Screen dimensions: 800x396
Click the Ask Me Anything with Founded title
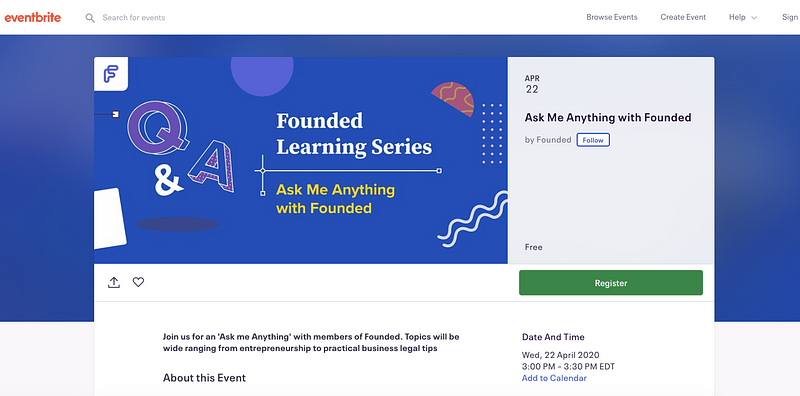point(608,117)
